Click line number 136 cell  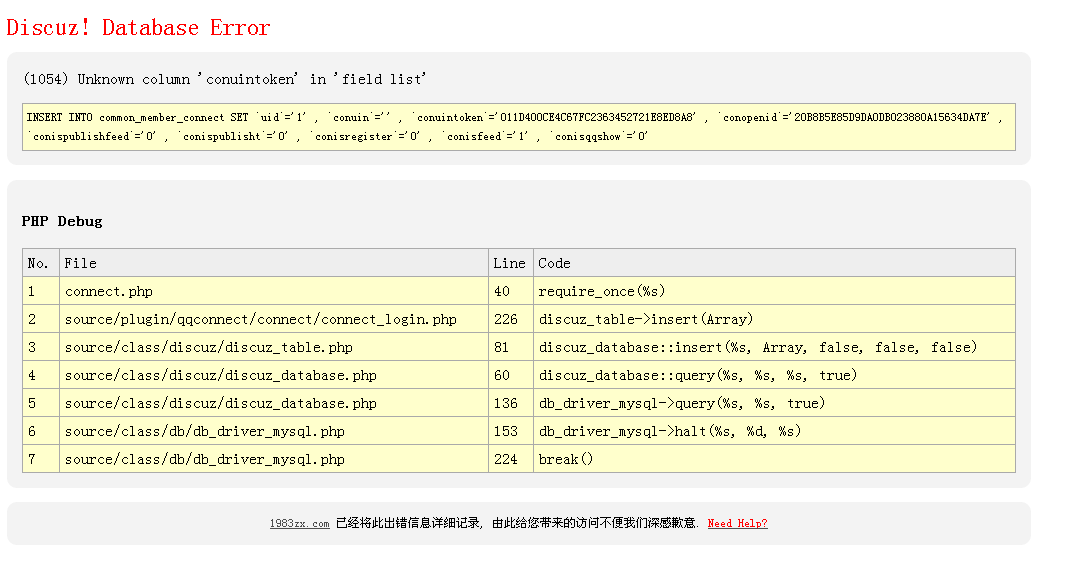[x=505, y=404]
